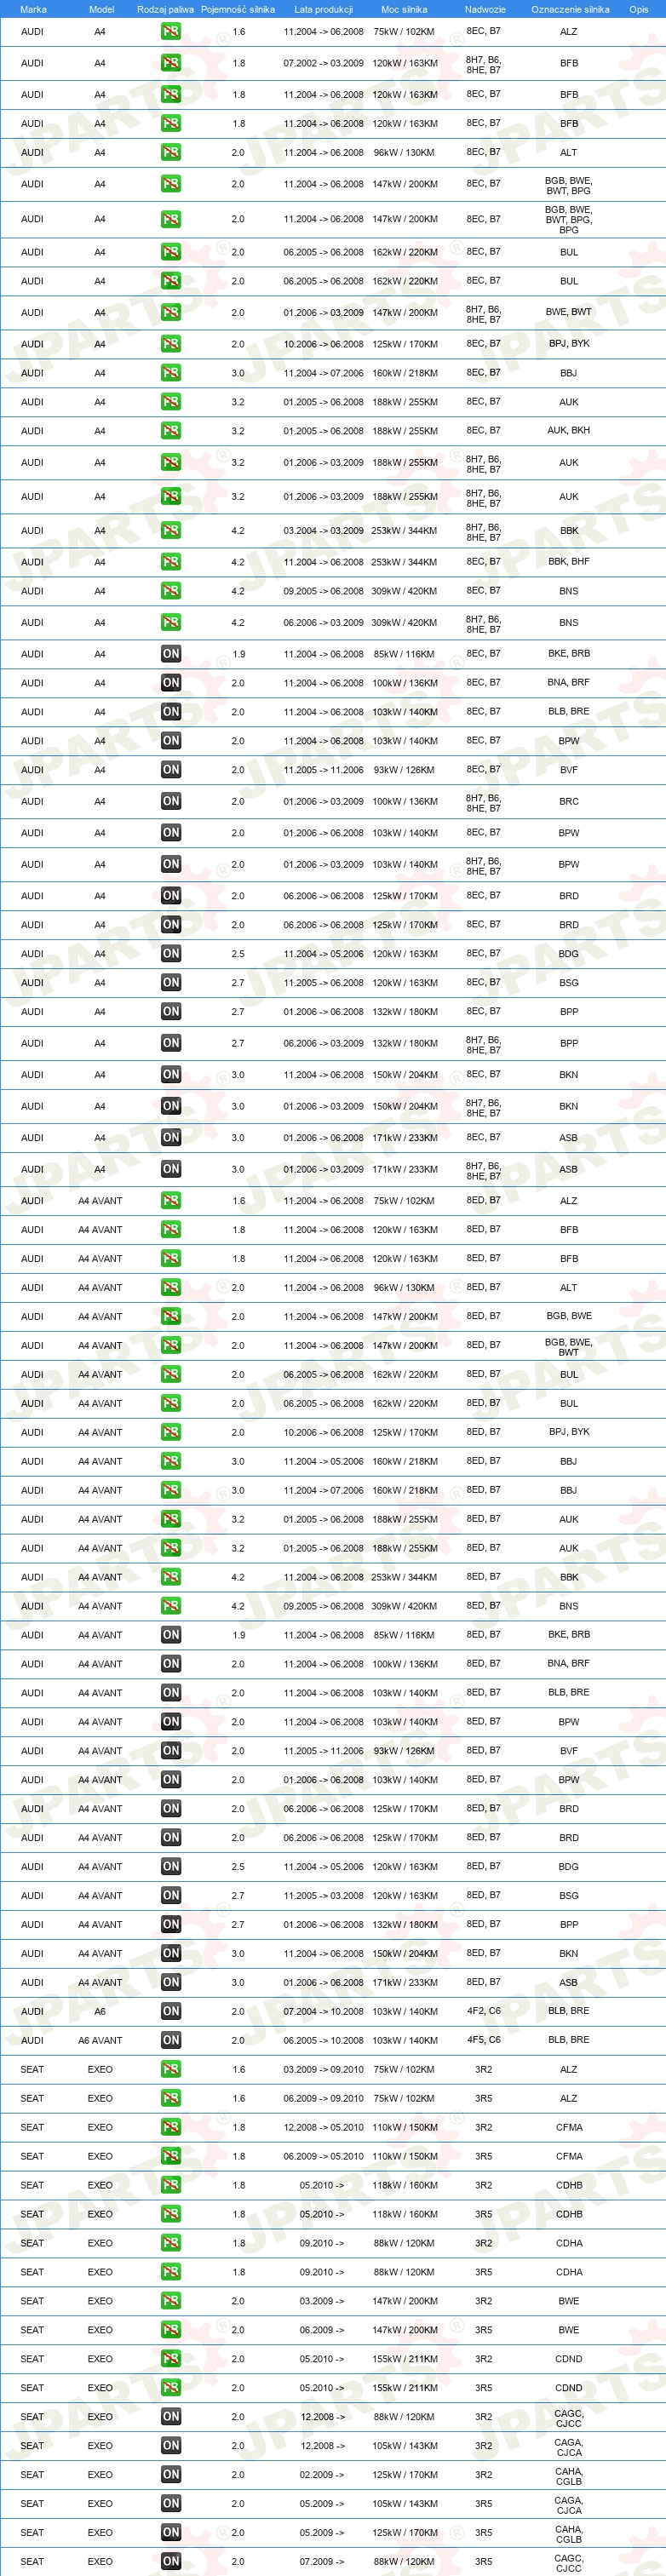Click the diesel ON icon in the EXEO 3R2 'CAHA, CGLB' row
Viewport: 666px width, 2576px height.
(171, 2476)
